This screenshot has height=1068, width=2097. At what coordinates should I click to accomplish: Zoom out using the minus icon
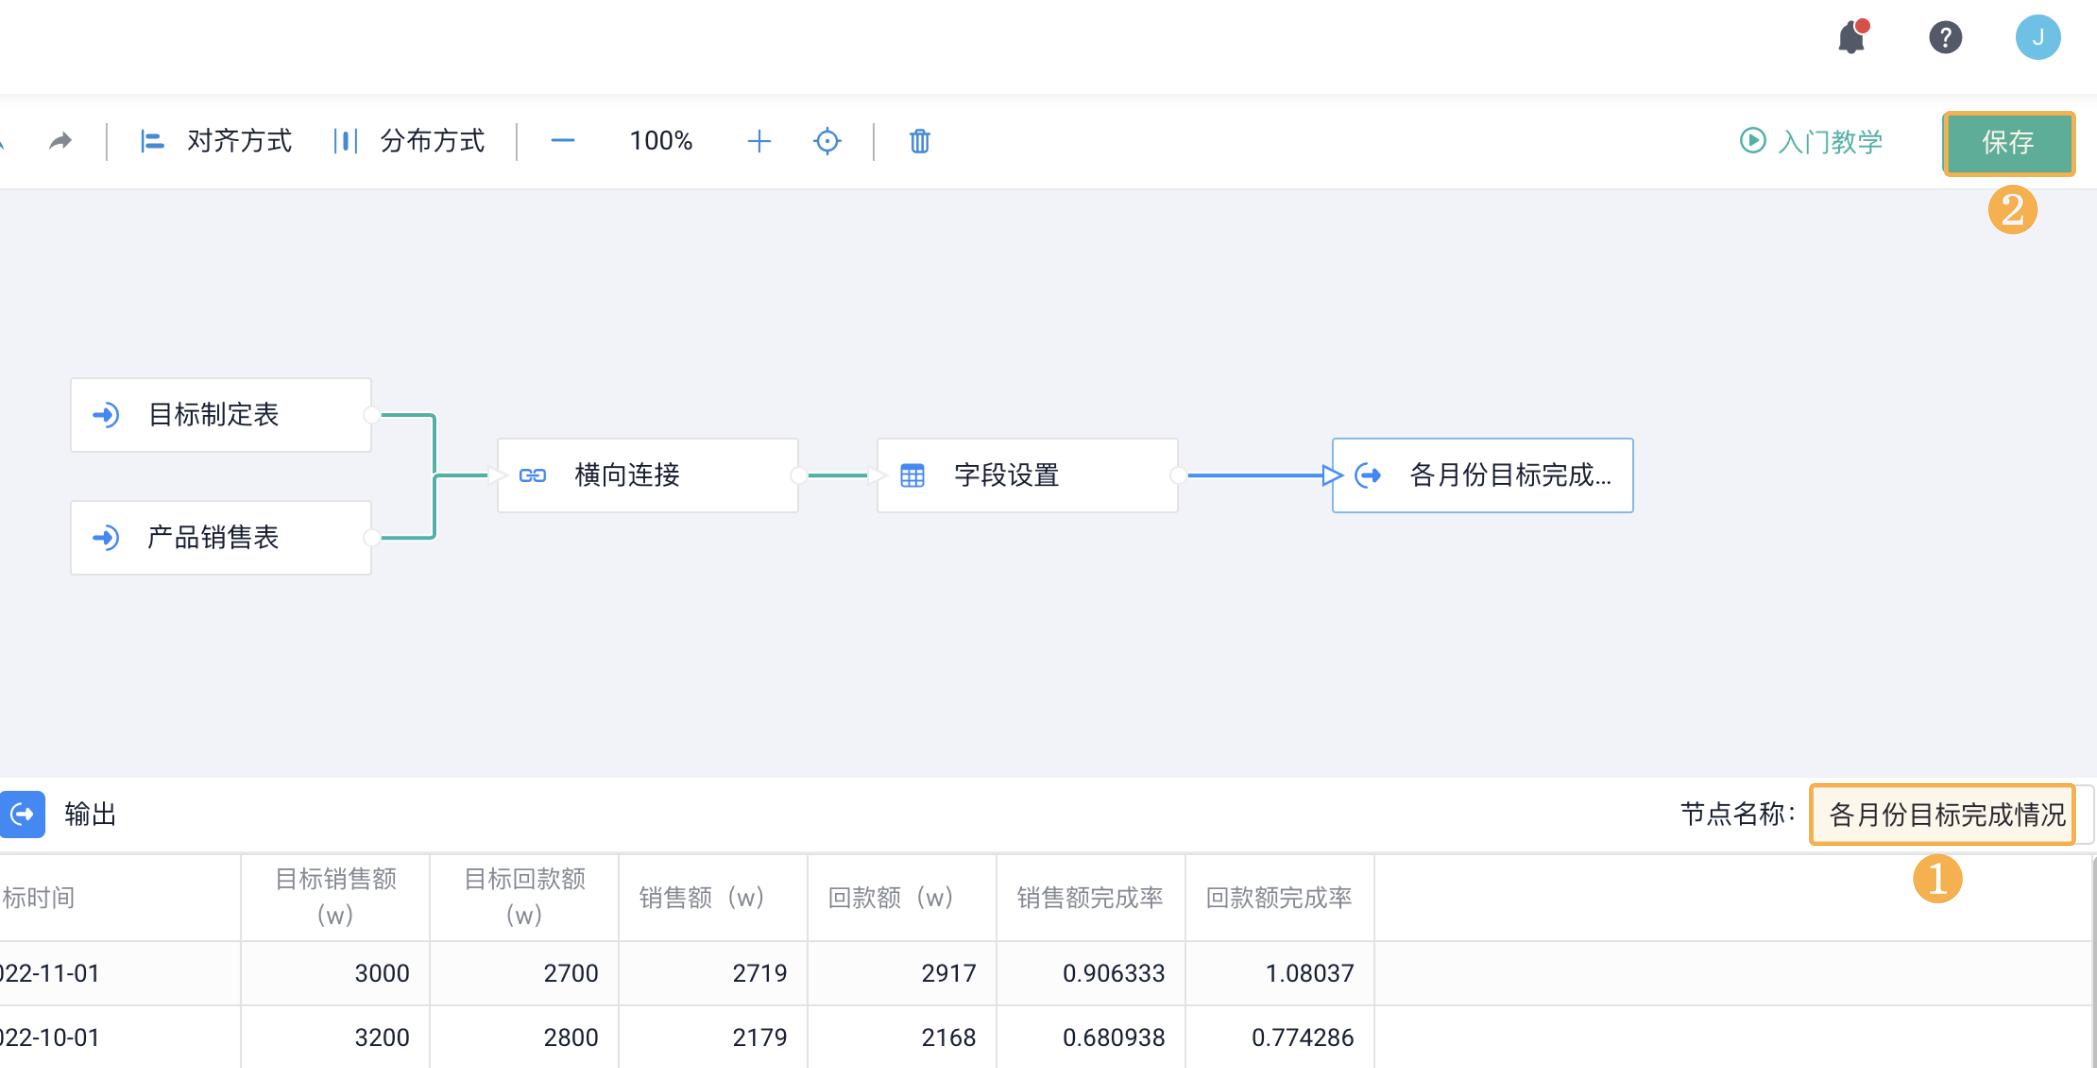pos(562,141)
